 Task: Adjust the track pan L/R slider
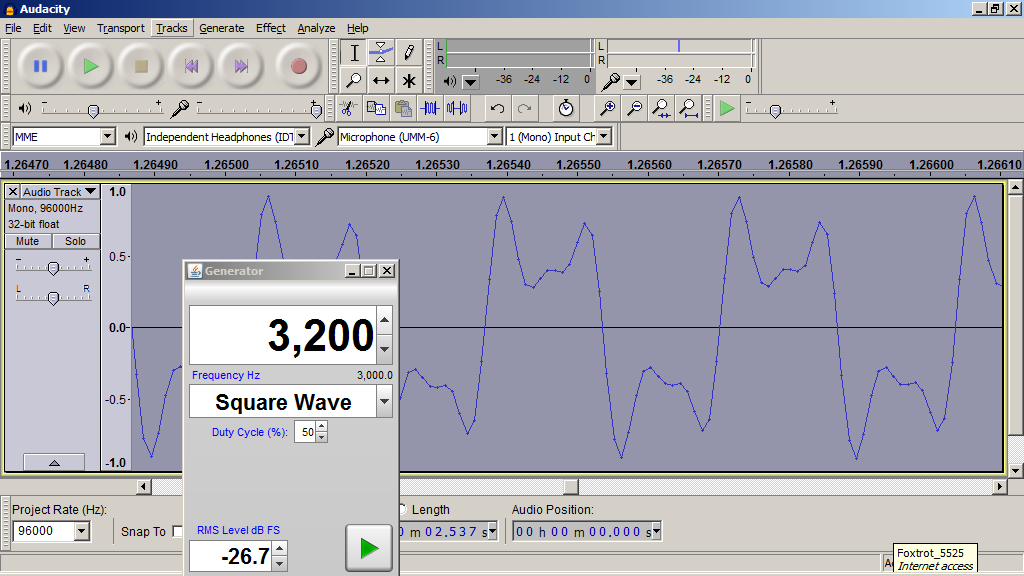[x=54, y=298]
